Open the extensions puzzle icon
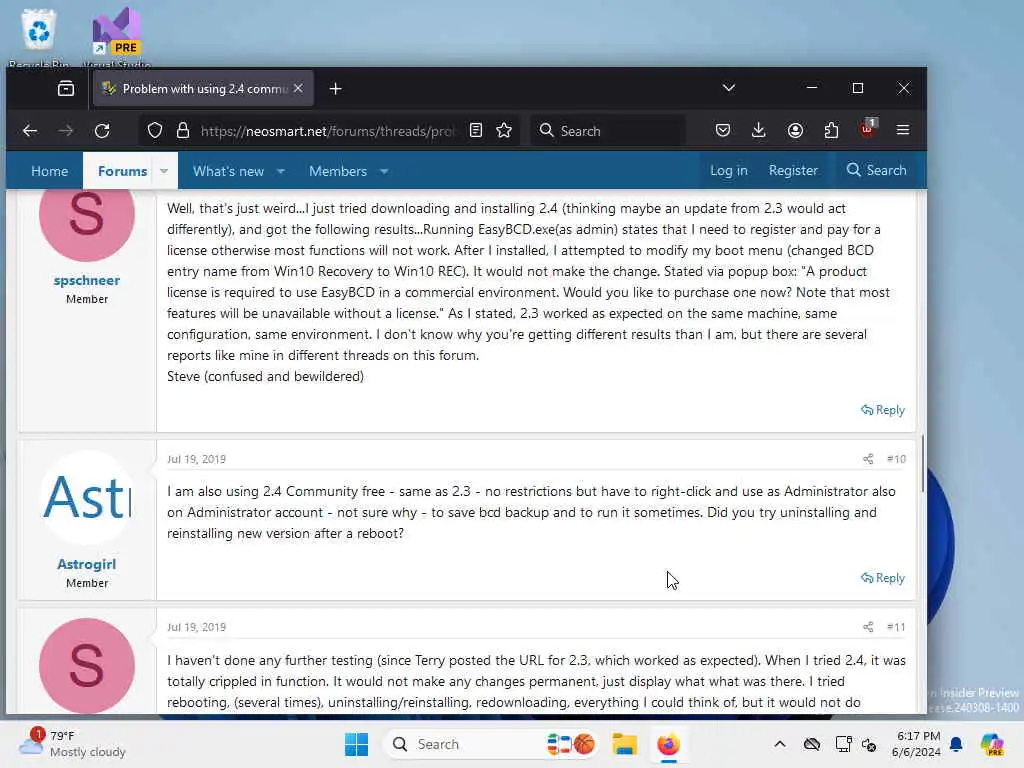Screen dimensions: 1024x768 click(x=831, y=131)
